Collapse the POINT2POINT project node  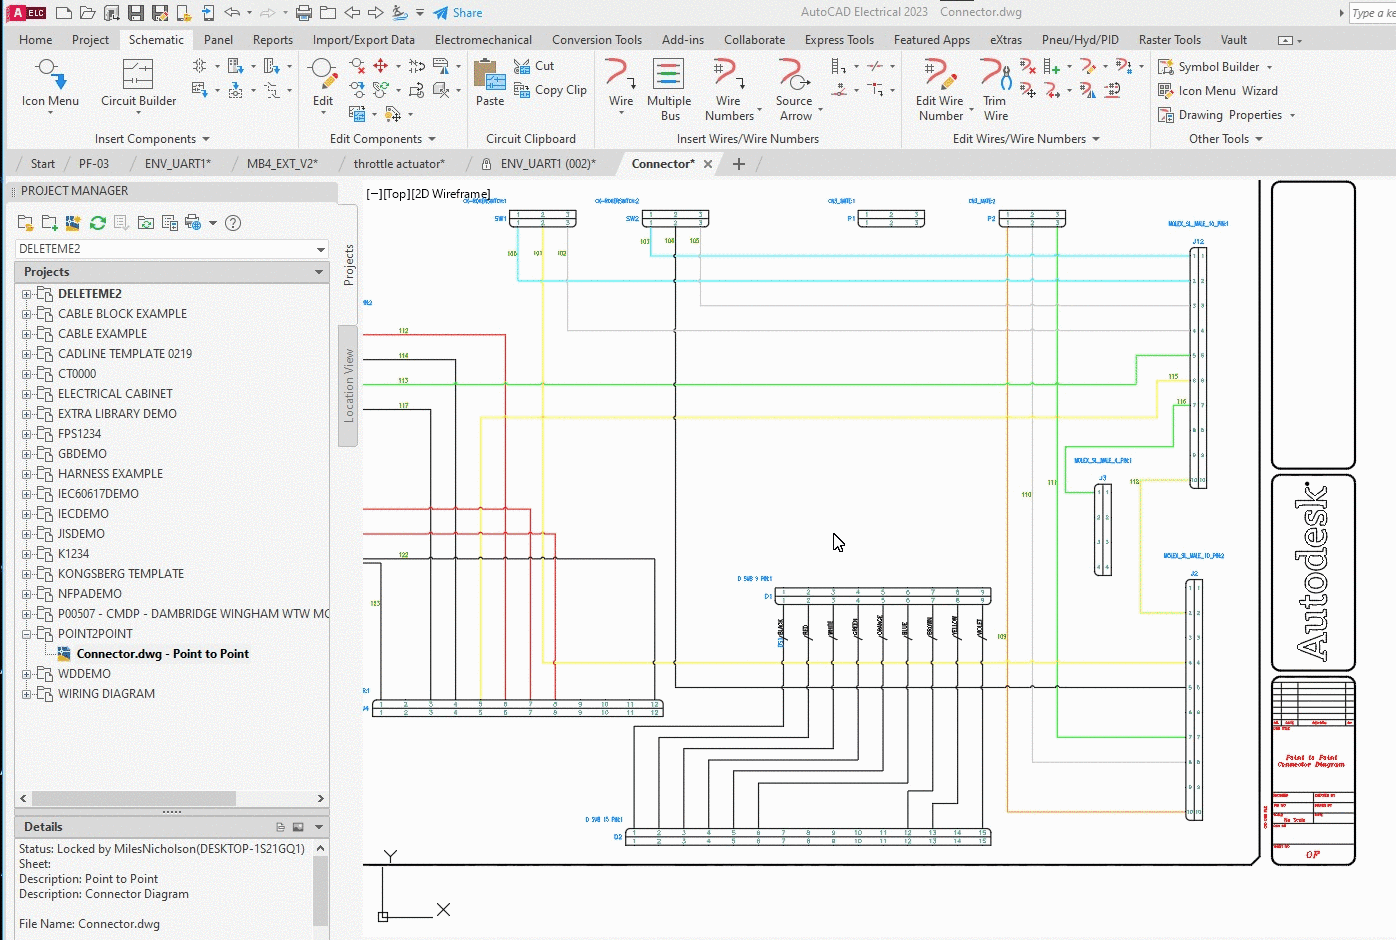(x=26, y=634)
